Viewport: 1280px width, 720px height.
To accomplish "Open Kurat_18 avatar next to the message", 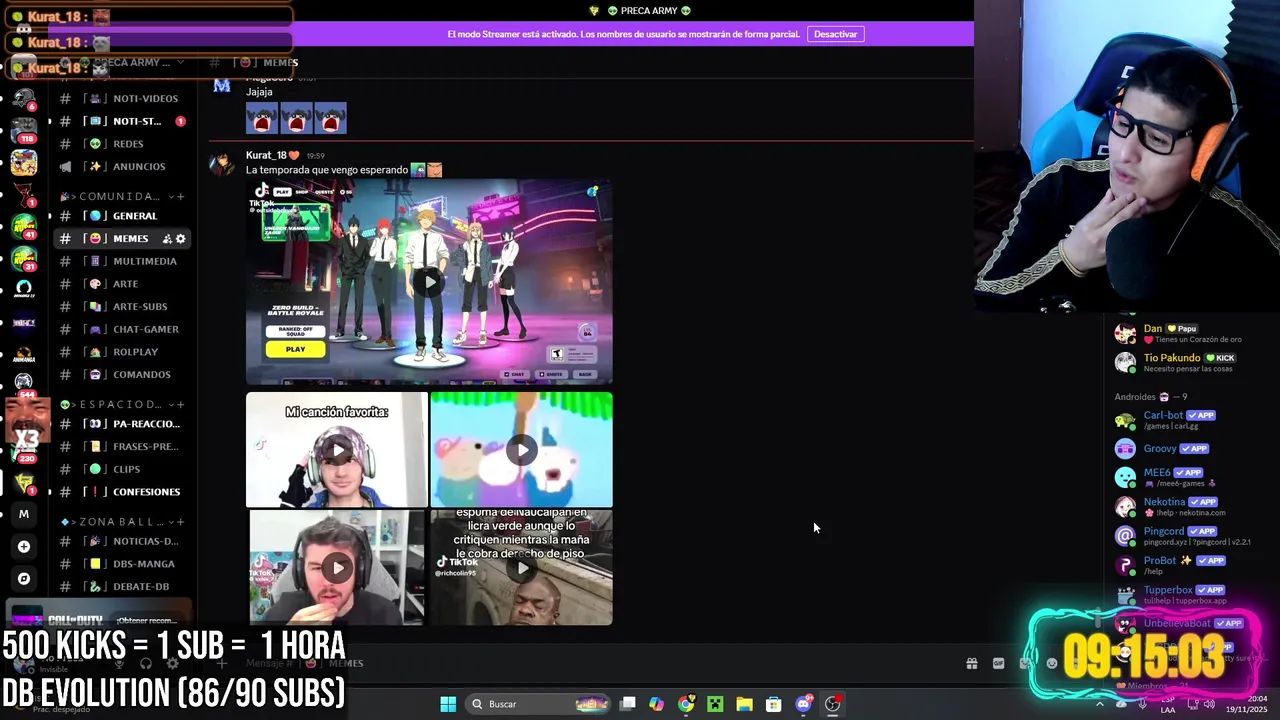I will 222,164.
